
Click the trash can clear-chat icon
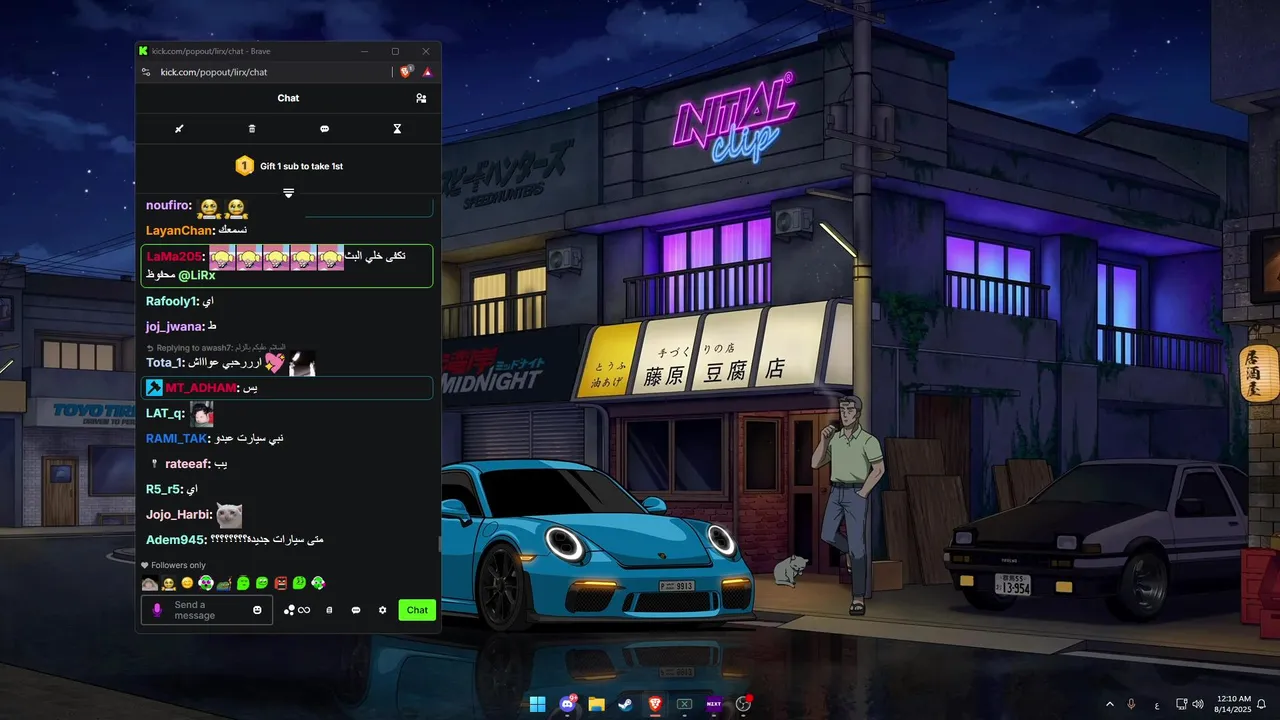(252, 129)
